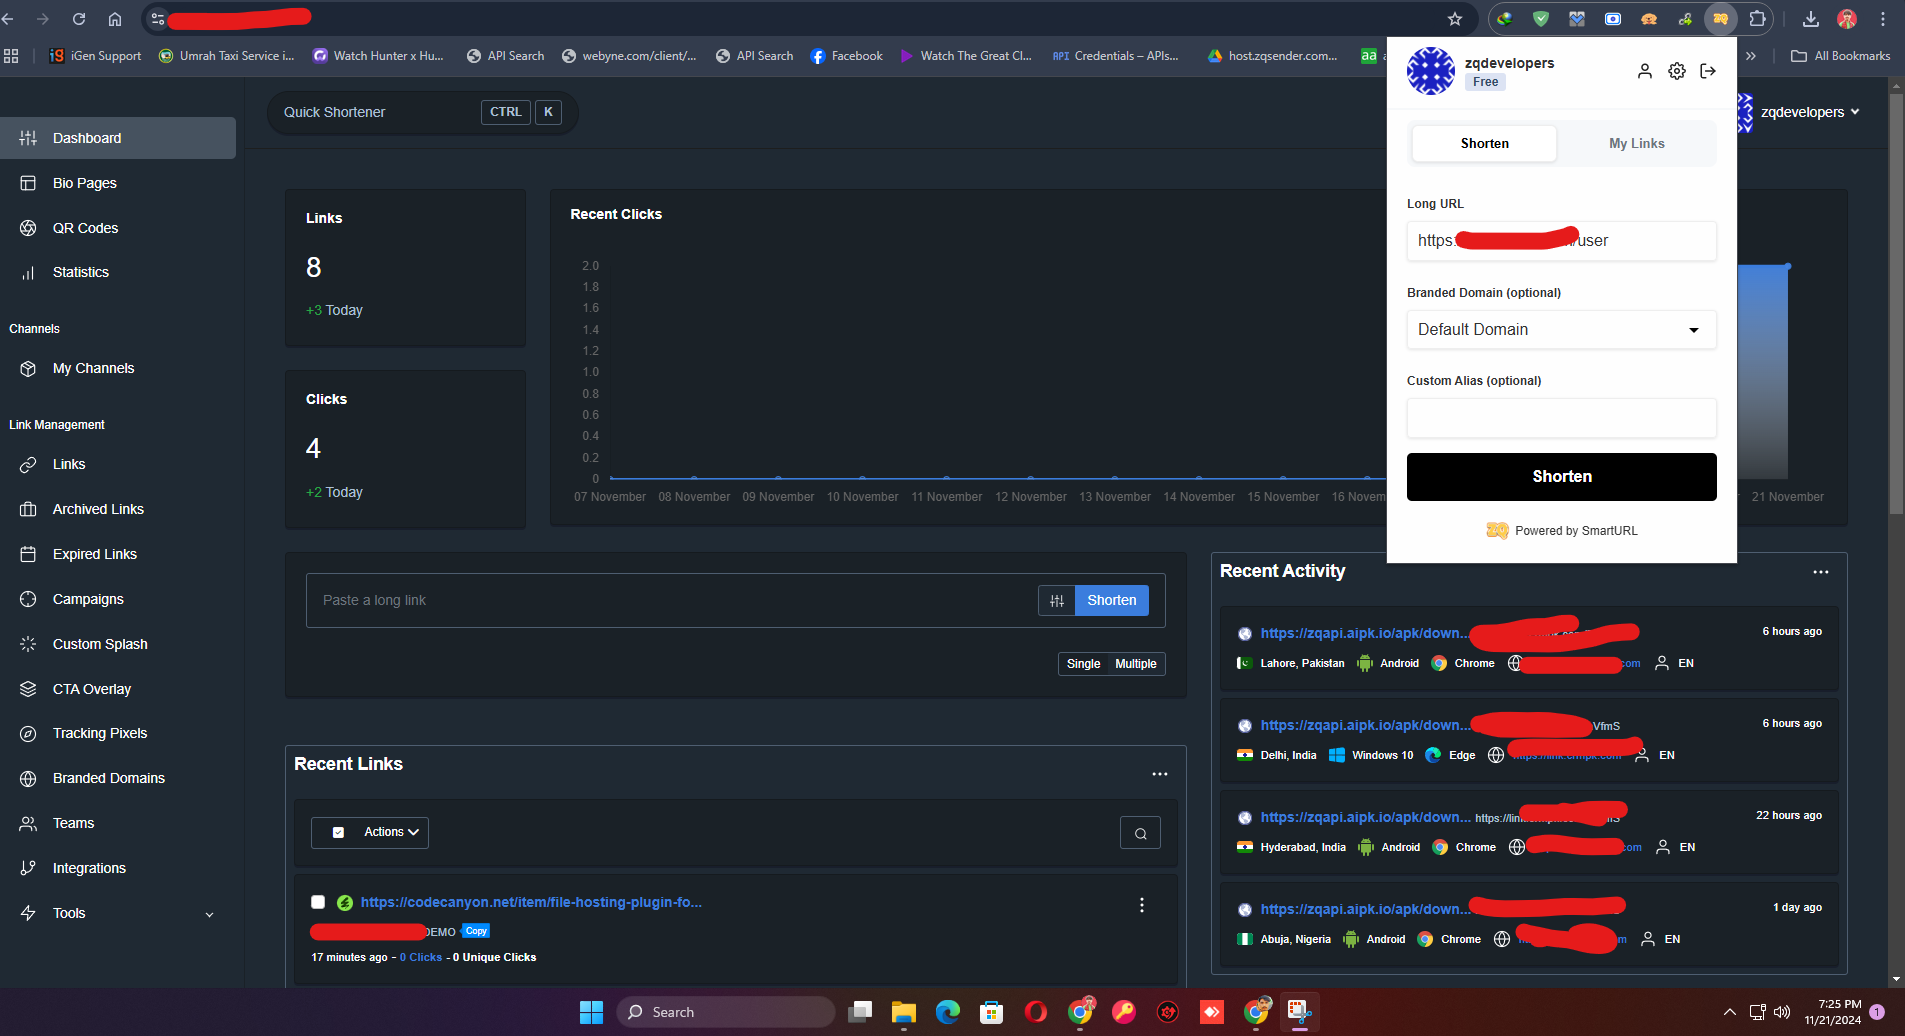Image resolution: width=1905 pixels, height=1036 pixels.
Task: Open QR Codes from sidebar
Action: (85, 228)
